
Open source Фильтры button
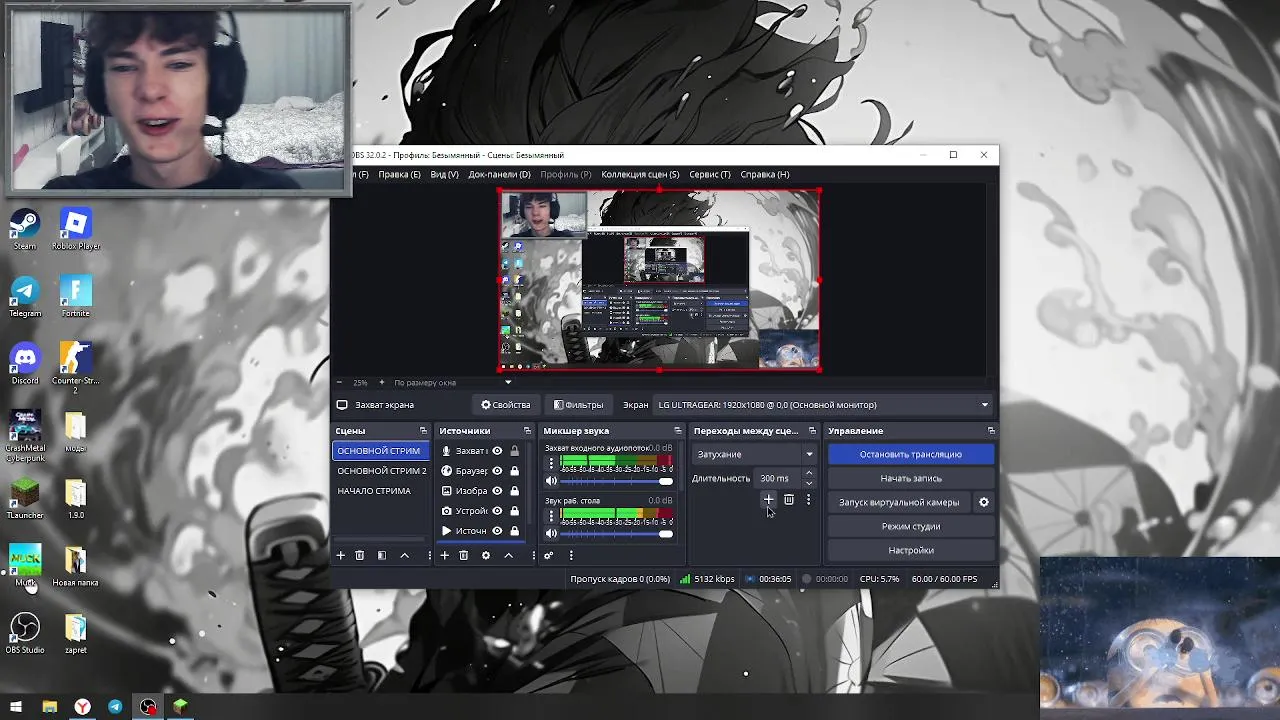pos(578,405)
